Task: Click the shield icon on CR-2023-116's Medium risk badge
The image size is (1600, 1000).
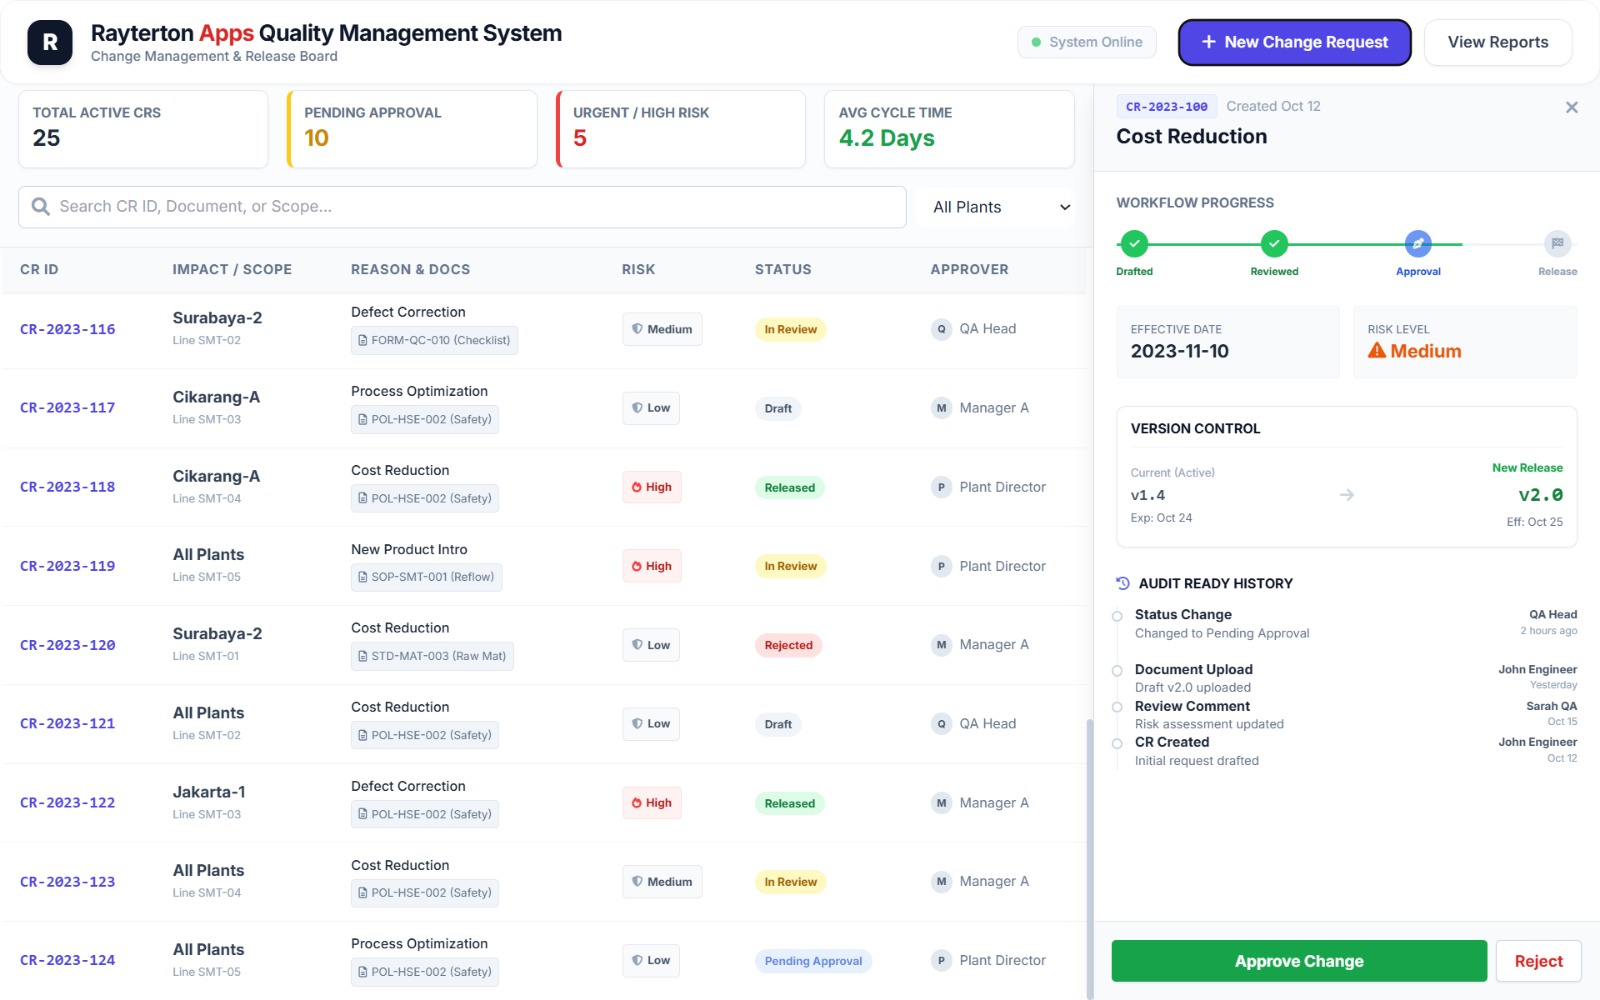Action: [x=638, y=329]
